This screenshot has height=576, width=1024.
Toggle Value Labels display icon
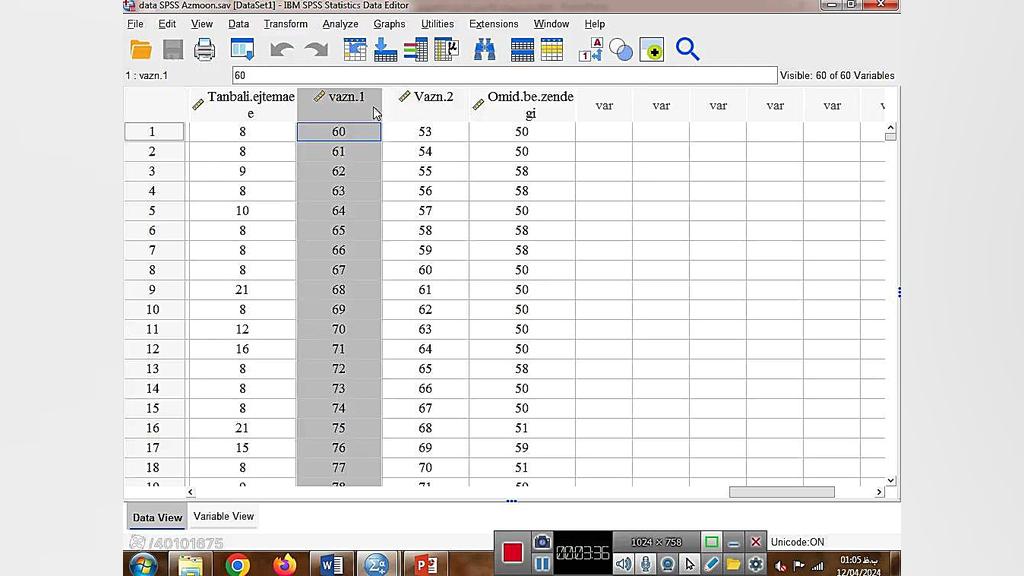[590, 50]
